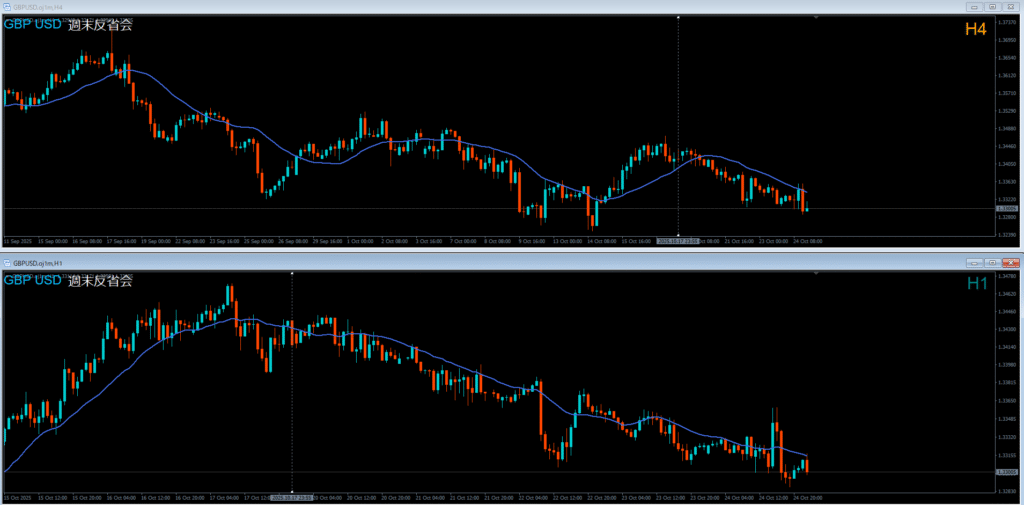Restore the GBPUSD H4 chart window
This screenshot has width=1024, height=505.
coord(991,7)
